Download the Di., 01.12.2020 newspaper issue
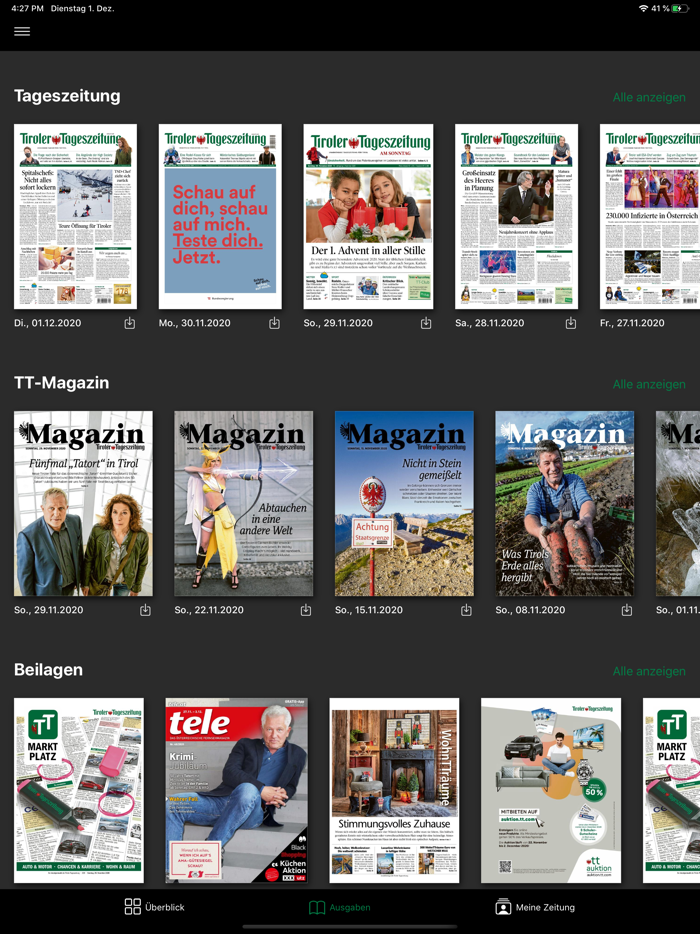Screen dimensions: 700x934 (129, 323)
